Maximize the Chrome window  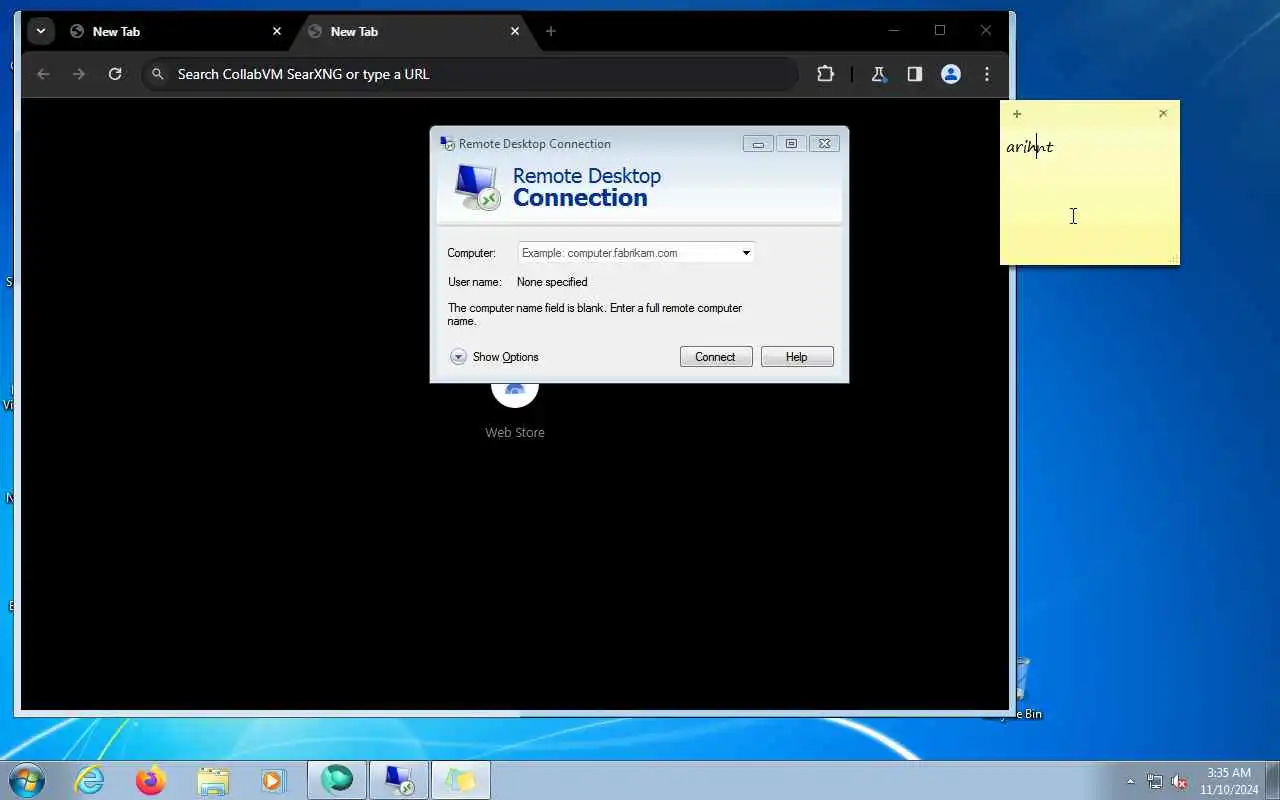point(940,31)
